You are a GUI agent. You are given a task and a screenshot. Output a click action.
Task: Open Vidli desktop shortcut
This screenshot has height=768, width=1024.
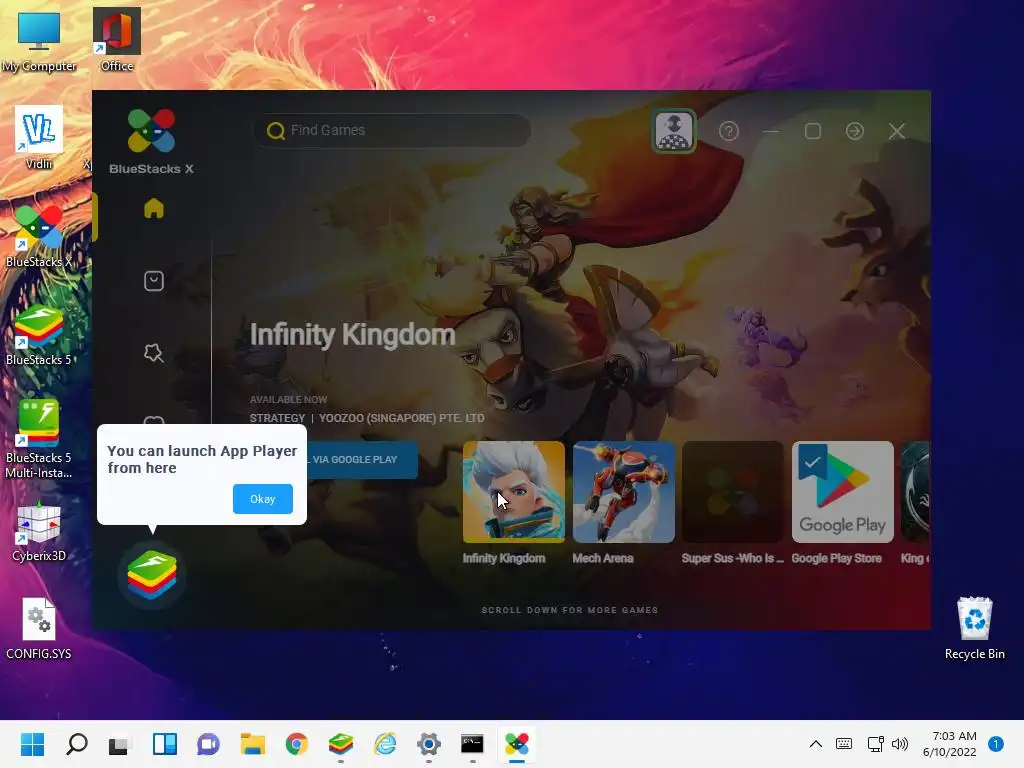tap(39, 138)
